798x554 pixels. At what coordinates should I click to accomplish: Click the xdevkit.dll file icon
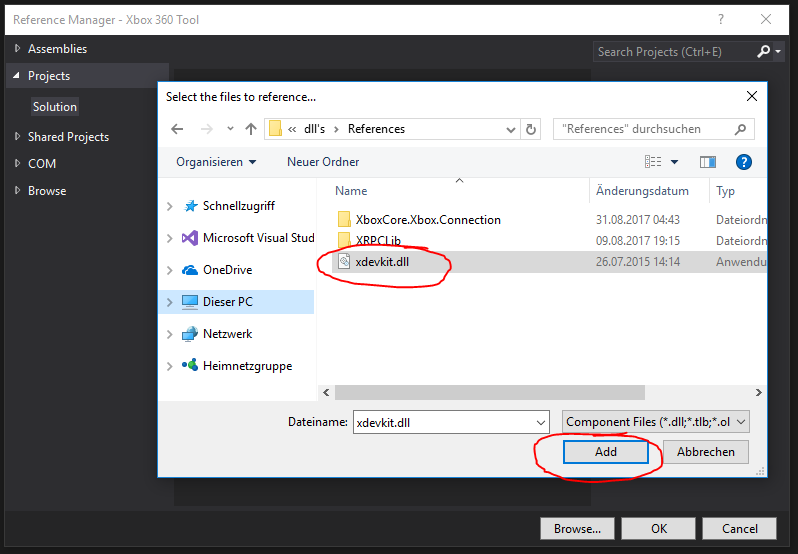pyautogui.click(x=344, y=261)
